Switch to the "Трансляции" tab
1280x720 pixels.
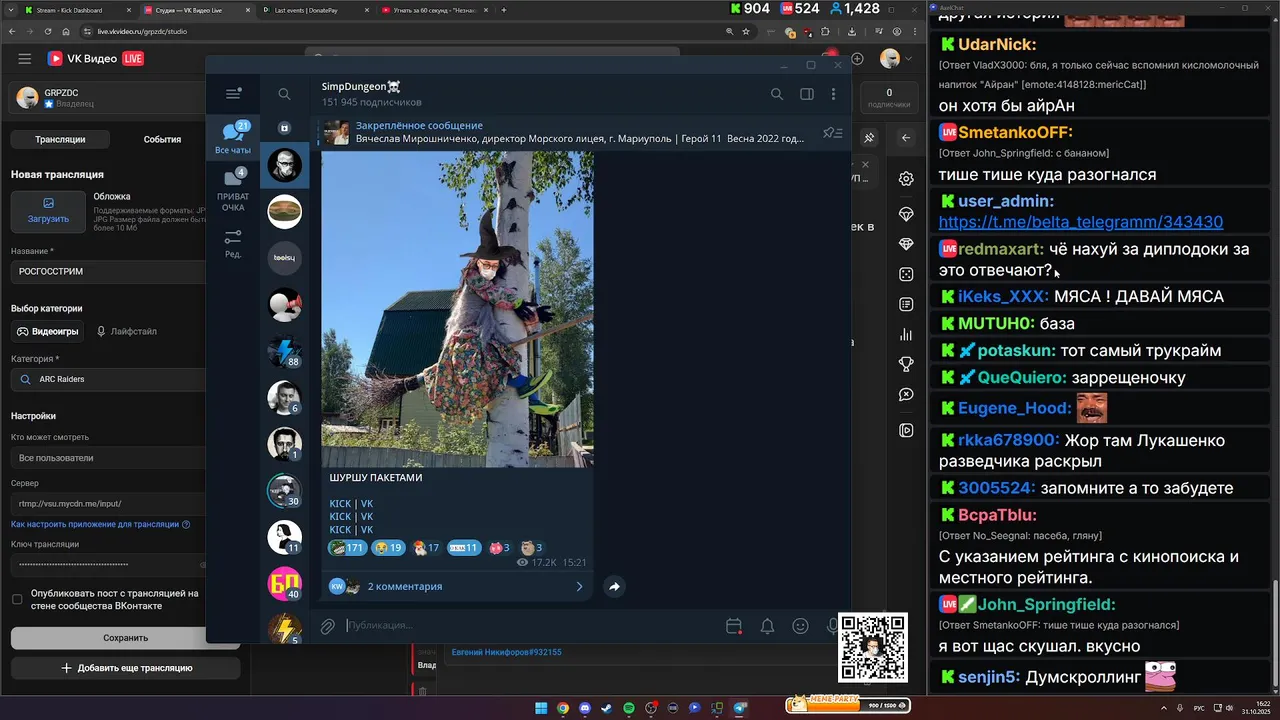coord(60,139)
